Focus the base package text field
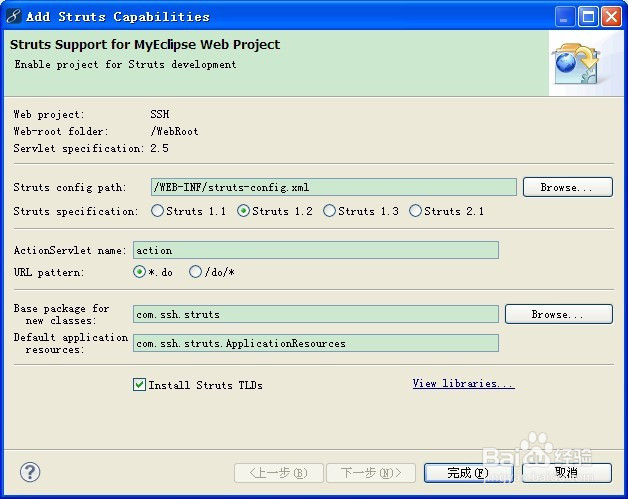 click(x=316, y=314)
